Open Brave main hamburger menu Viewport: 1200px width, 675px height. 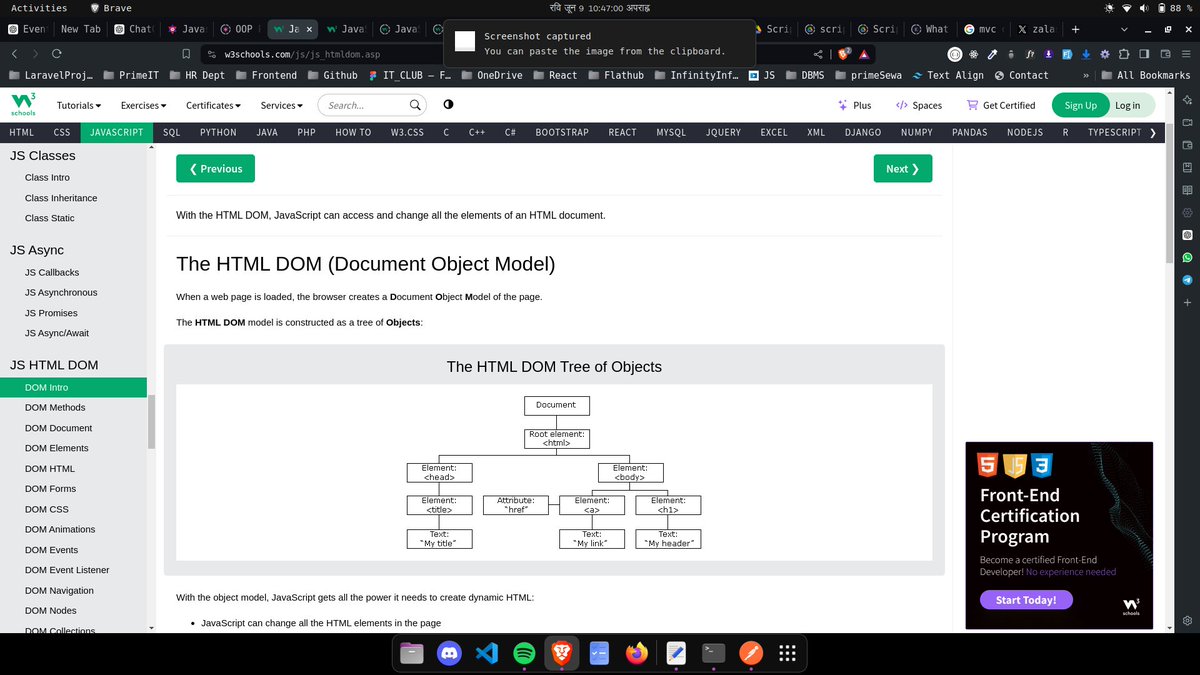click(x=1184, y=53)
